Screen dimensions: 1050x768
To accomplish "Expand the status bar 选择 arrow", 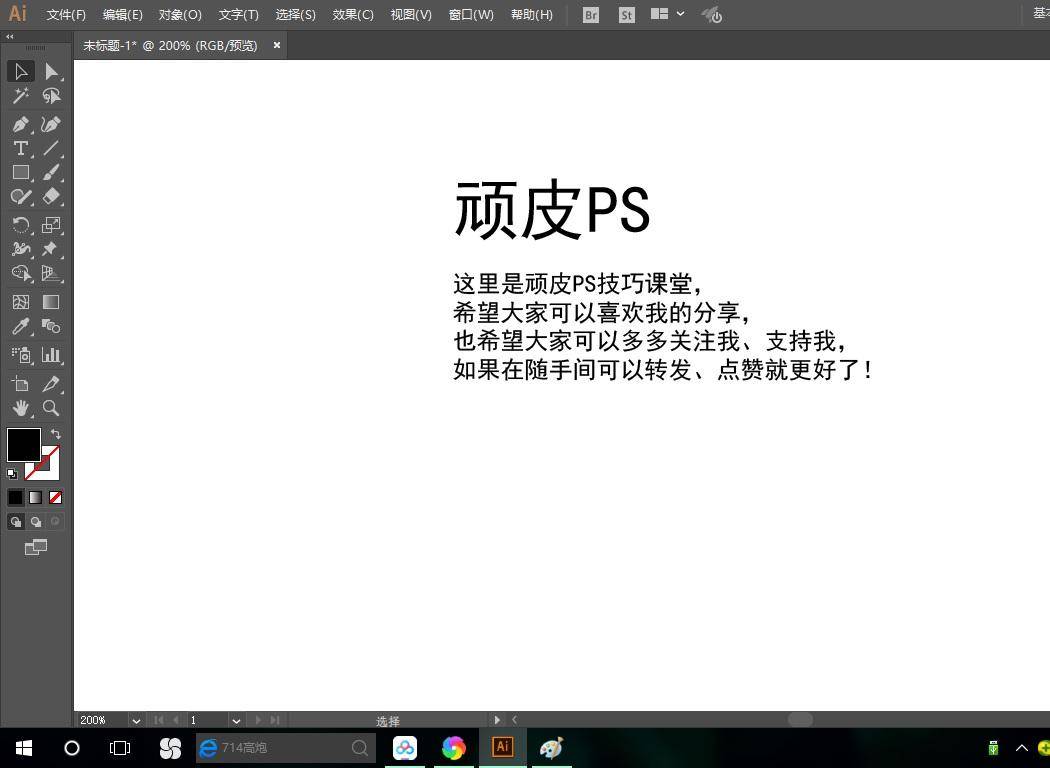I will coord(497,720).
